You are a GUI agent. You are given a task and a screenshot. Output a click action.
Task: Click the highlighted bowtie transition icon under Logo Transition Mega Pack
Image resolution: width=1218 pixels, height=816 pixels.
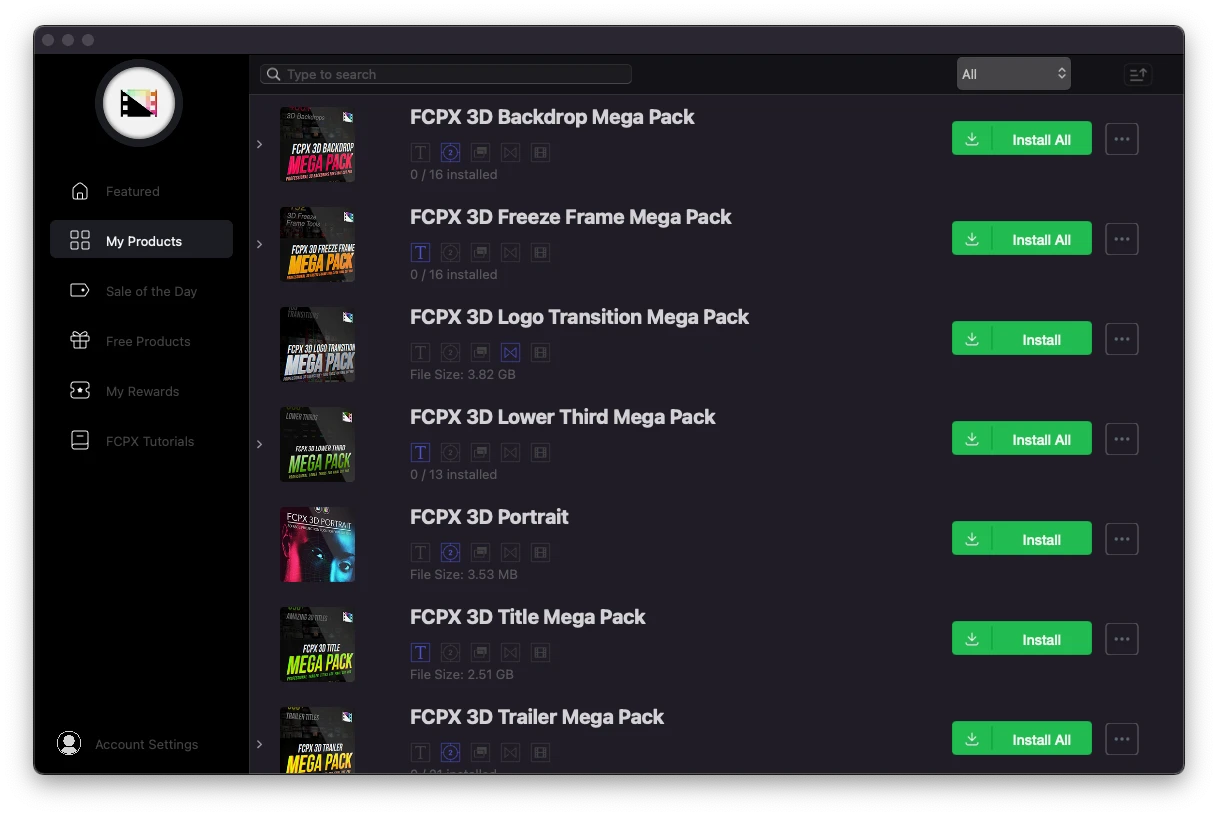[510, 352]
